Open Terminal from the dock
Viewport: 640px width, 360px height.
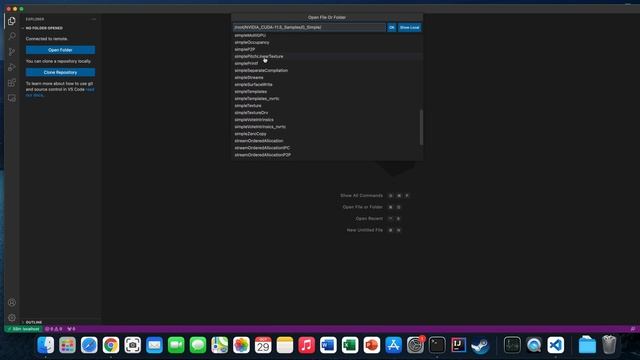pos(437,345)
